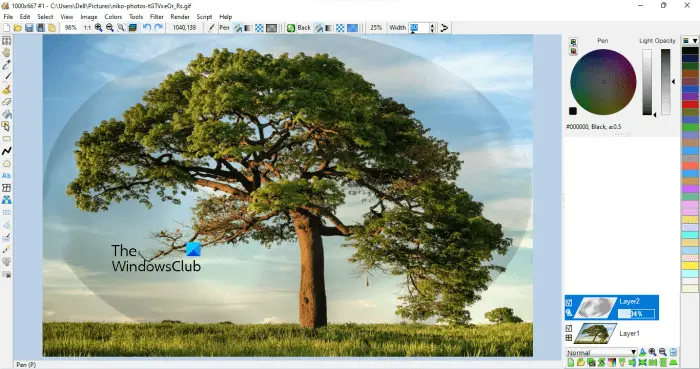The width and height of the screenshot is (700, 369).
Task: Click the Undo arrow in toolbar
Action: pos(147,28)
